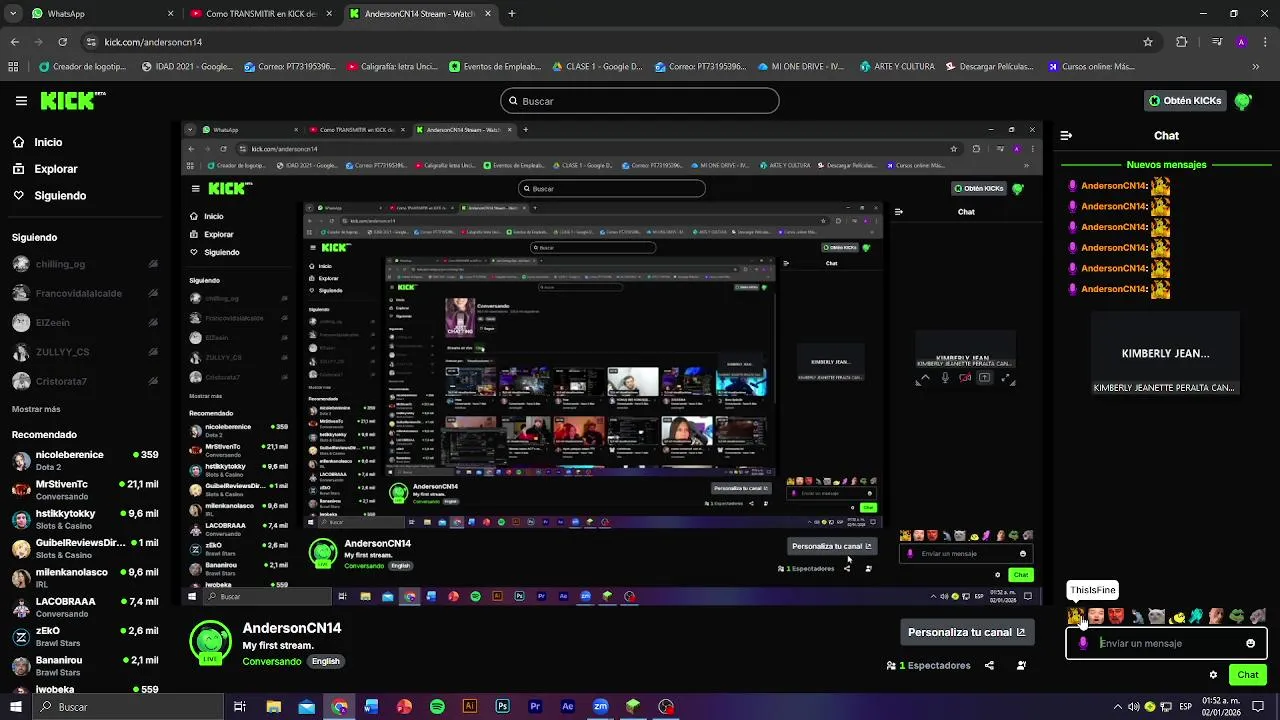Expand following list with Mostrar más
The width and height of the screenshot is (1280, 720).
[x=36, y=409]
